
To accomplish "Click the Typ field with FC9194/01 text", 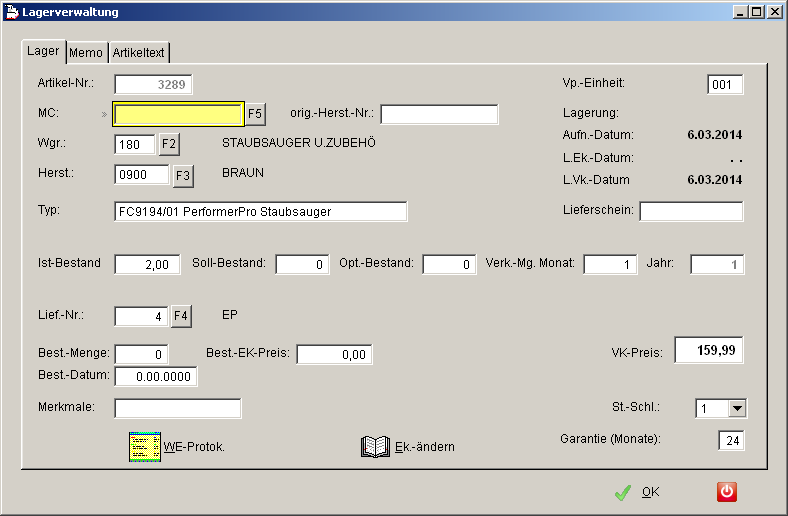I will point(261,212).
